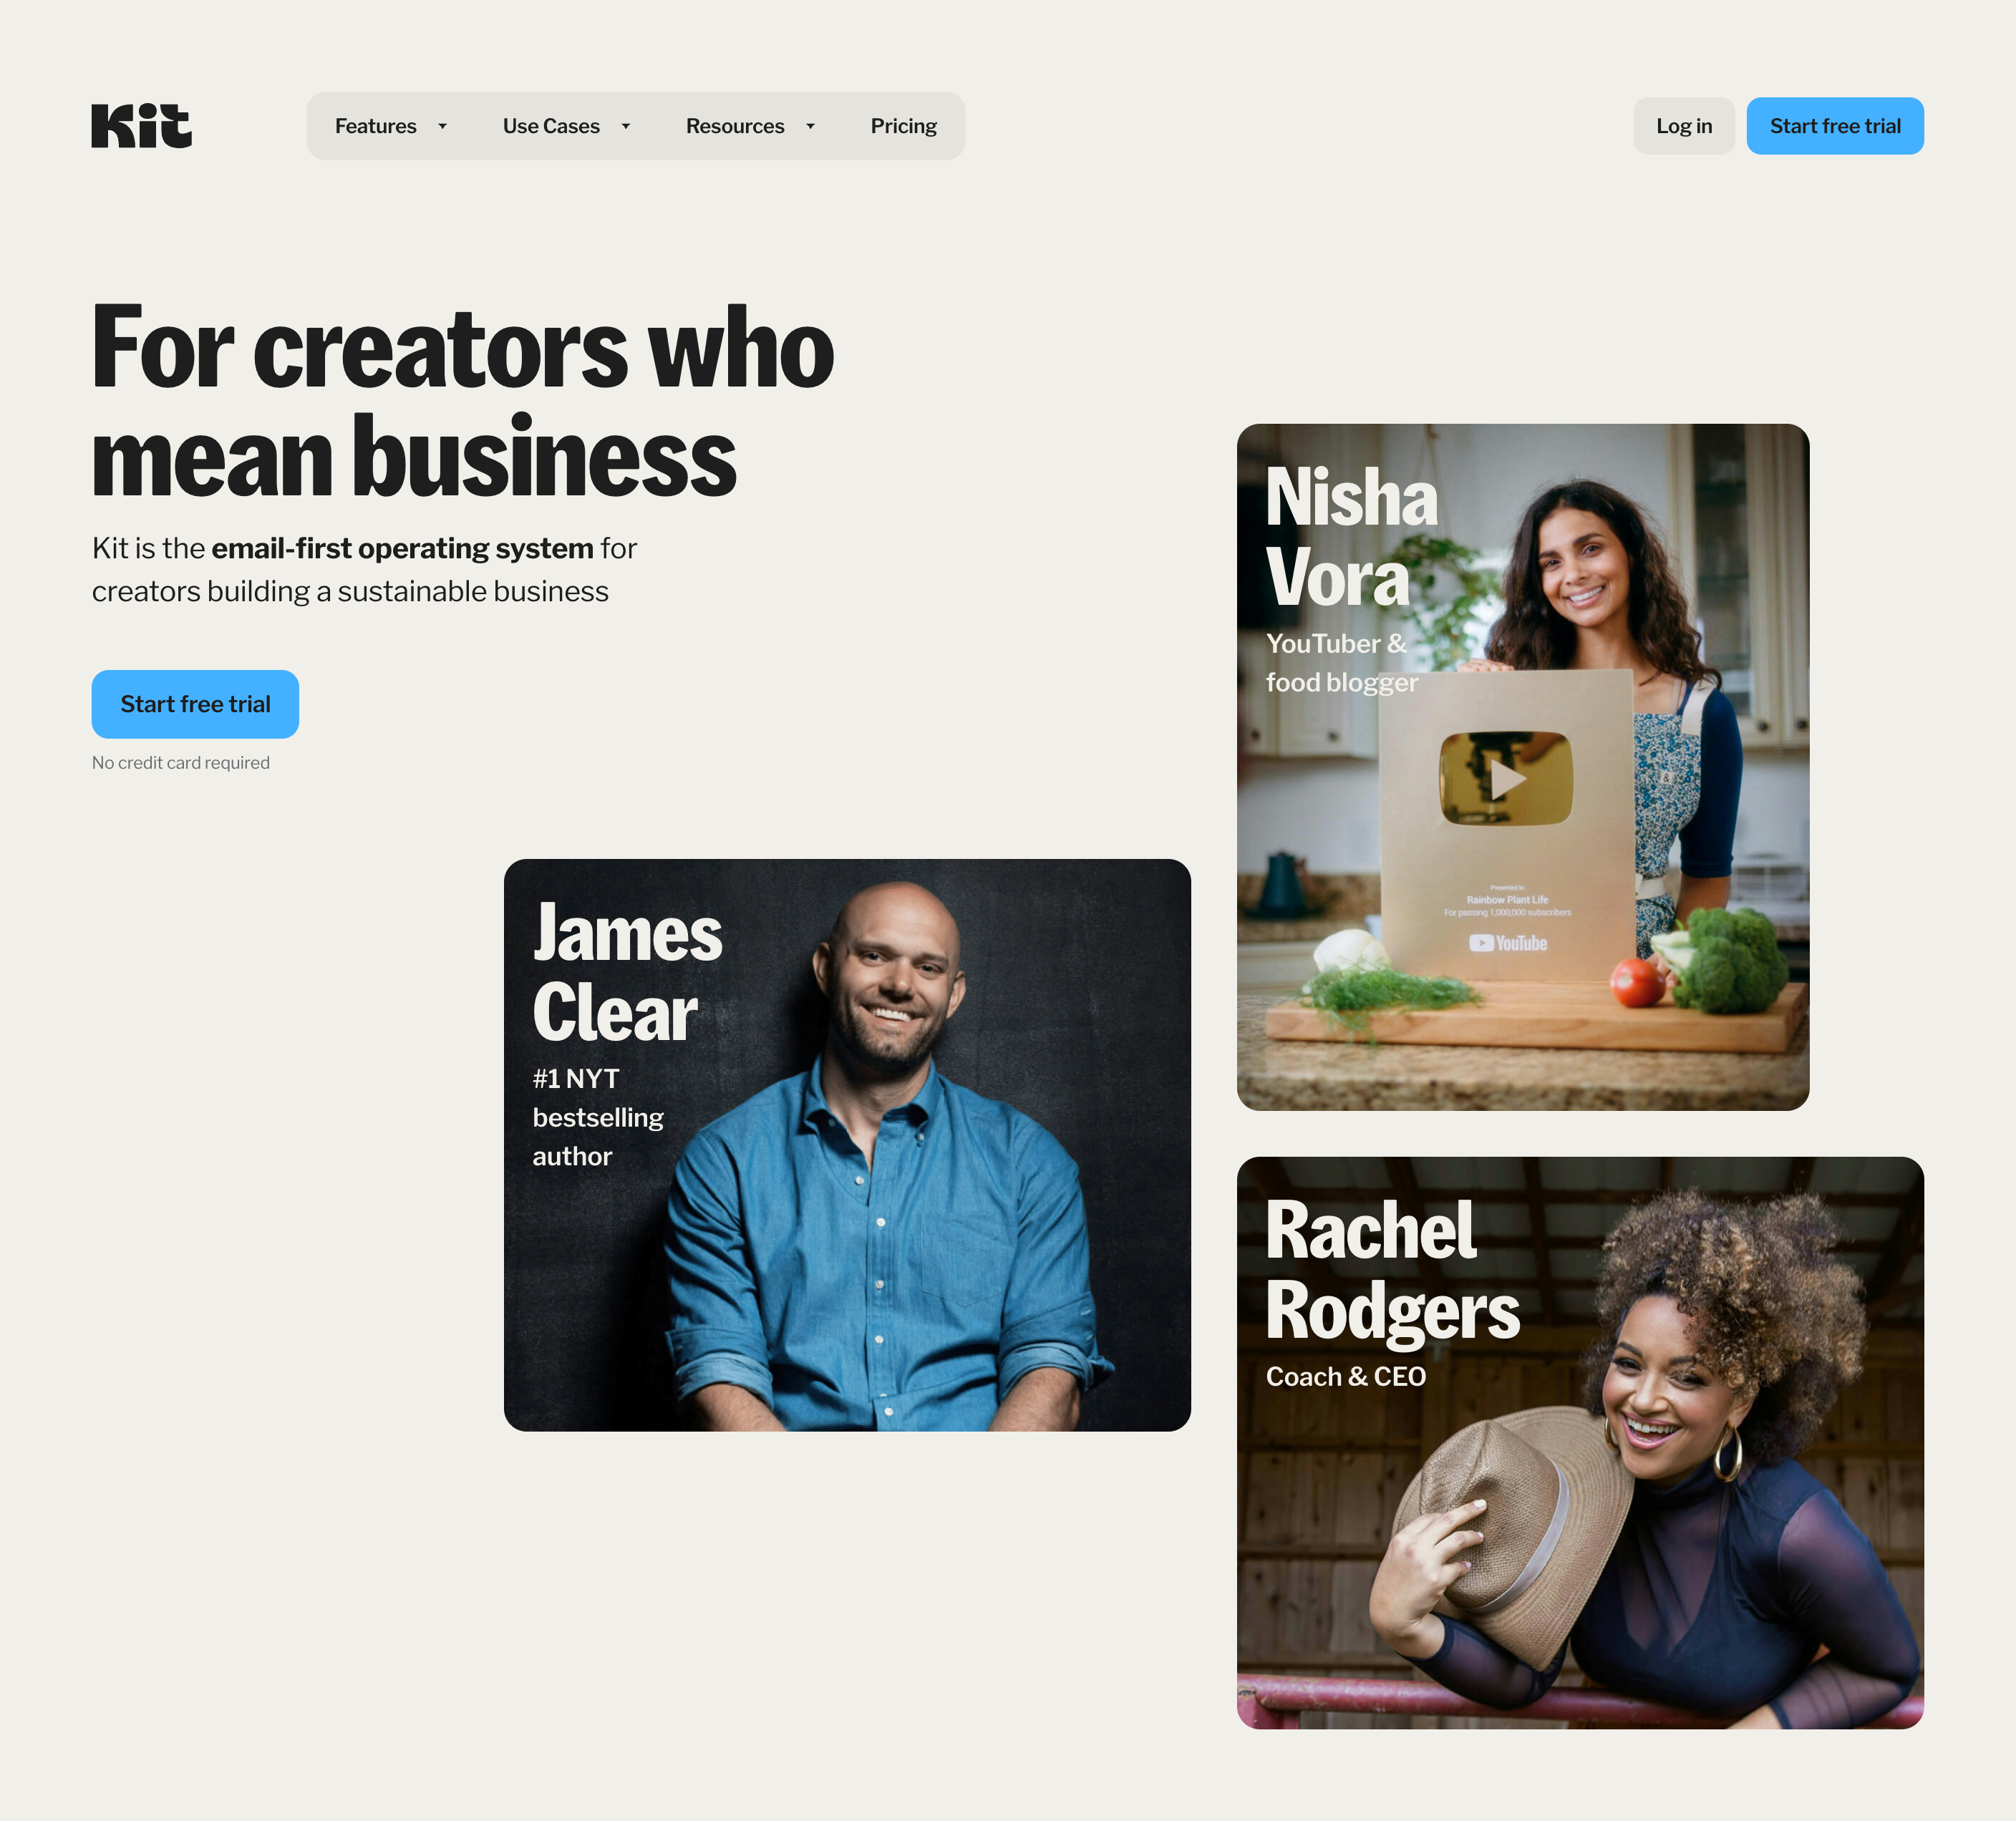
Task: Click 'No credit card required' text
Action: pyautogui.click(x=181, y=763)
